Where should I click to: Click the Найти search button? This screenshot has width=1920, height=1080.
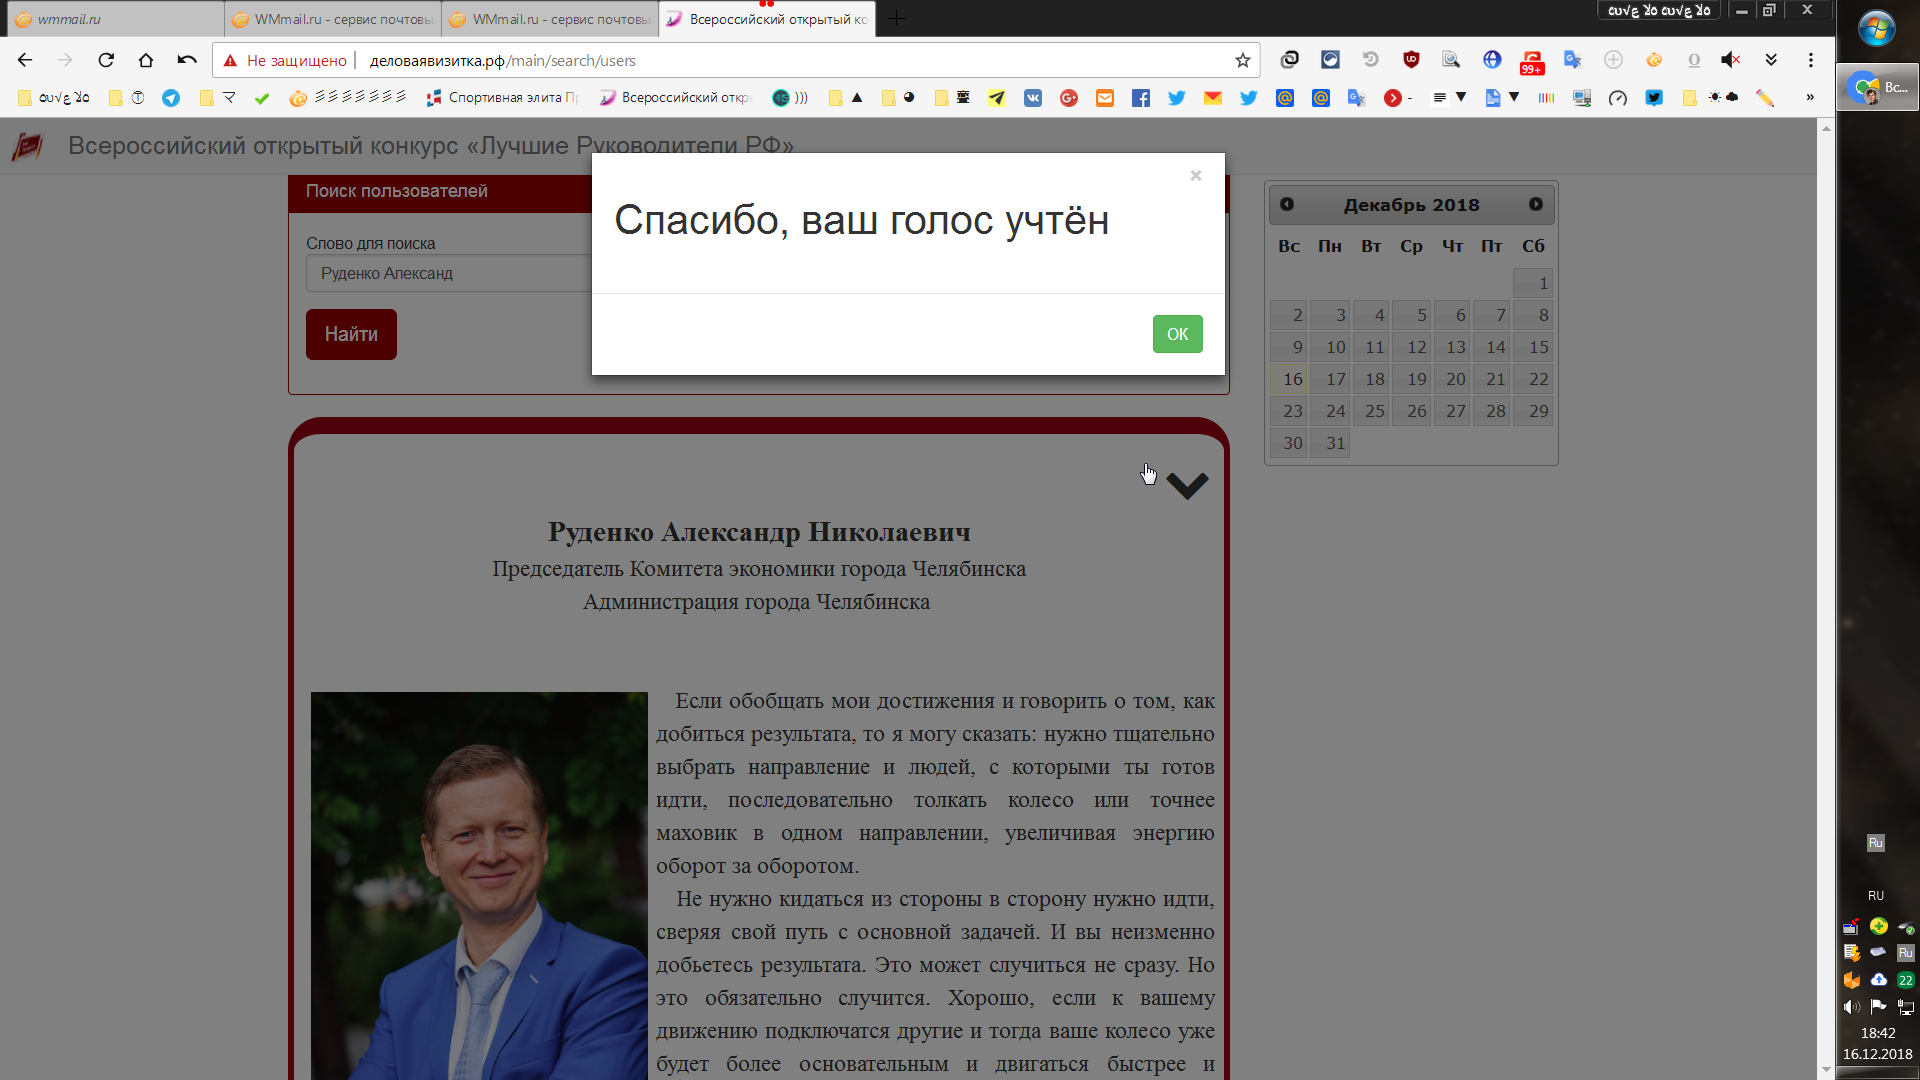pos(351,334)
